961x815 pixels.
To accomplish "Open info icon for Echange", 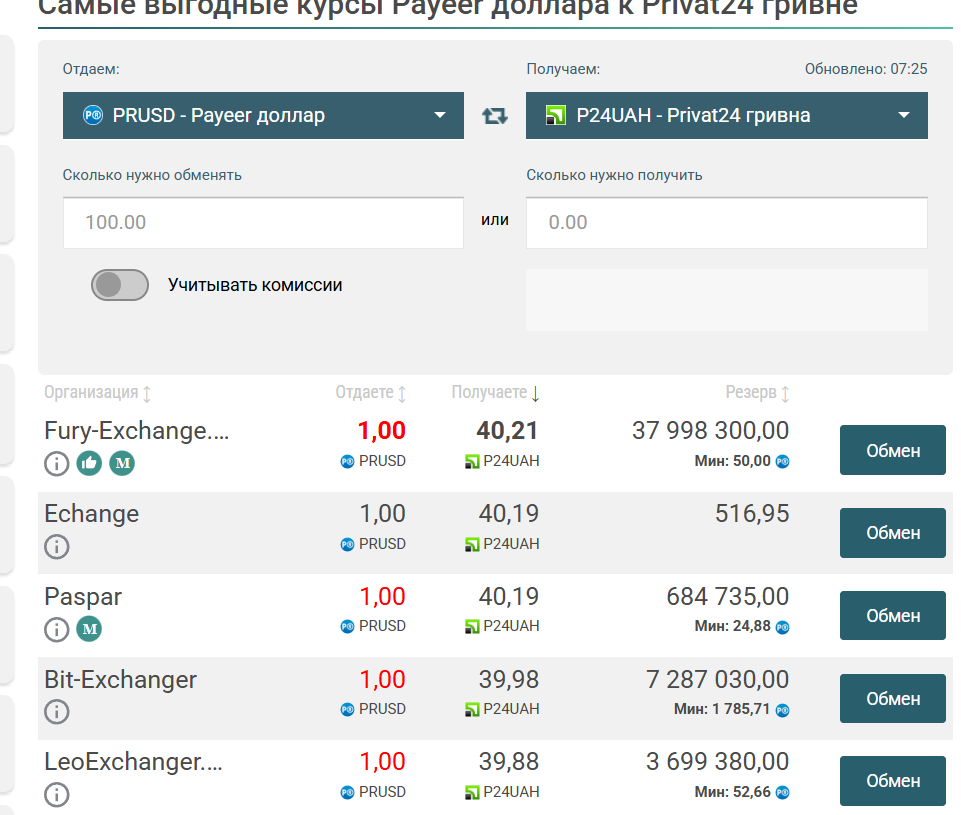I will click(57, 546).
